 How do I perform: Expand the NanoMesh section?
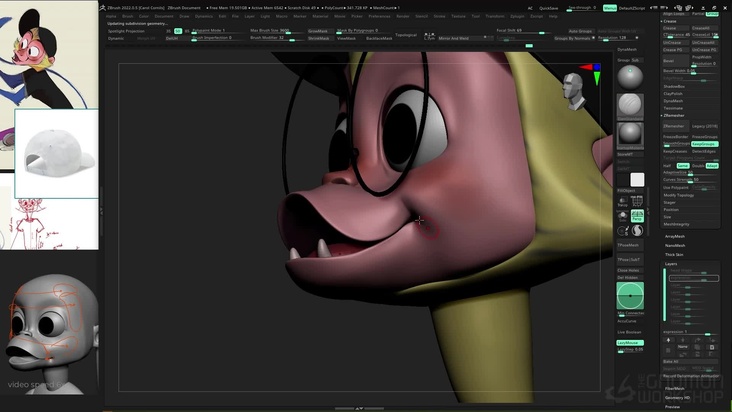(675, 245)
